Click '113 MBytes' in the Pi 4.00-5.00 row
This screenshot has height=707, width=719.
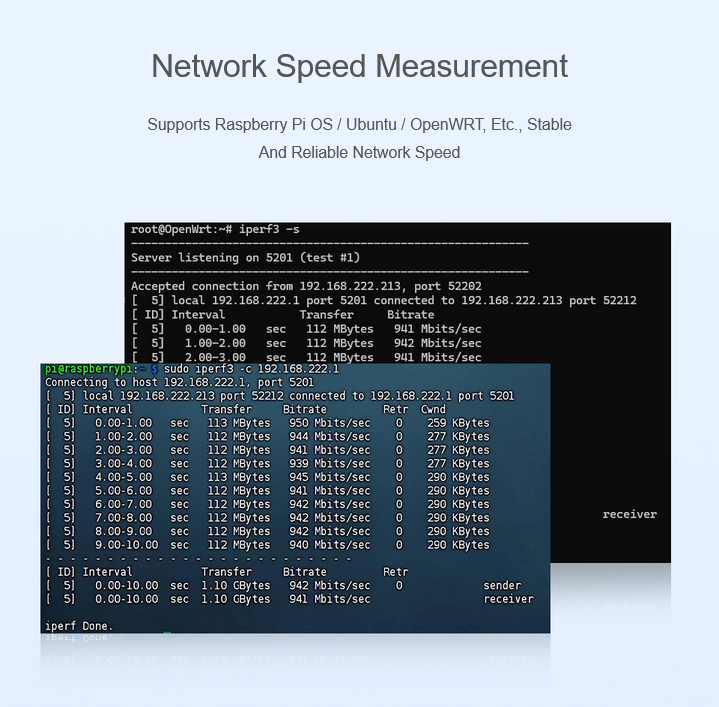pos(239,477)
